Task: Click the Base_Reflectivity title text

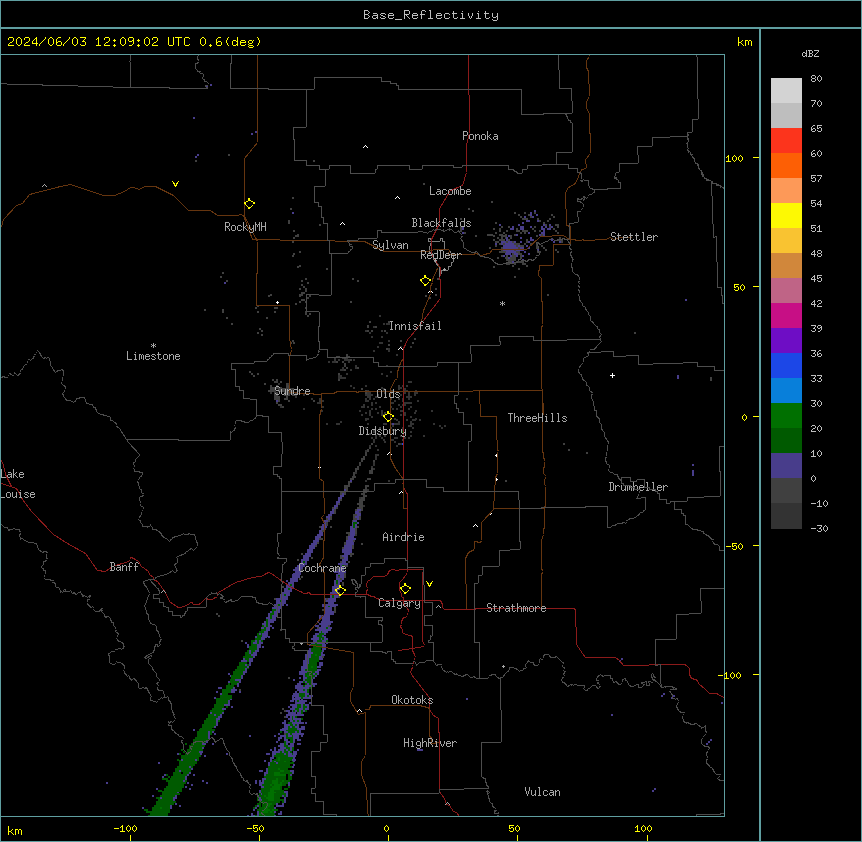Action: click(431, 15)
